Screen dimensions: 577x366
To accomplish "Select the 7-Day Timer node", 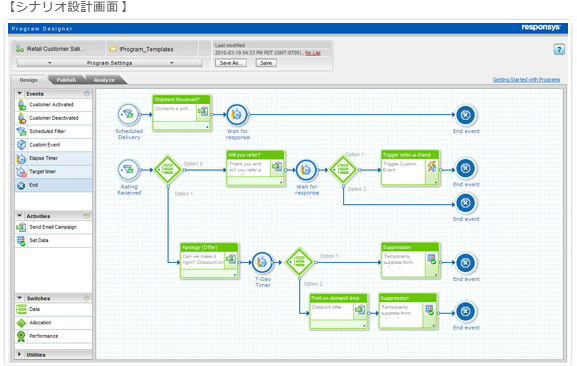I will coord(262,262).
